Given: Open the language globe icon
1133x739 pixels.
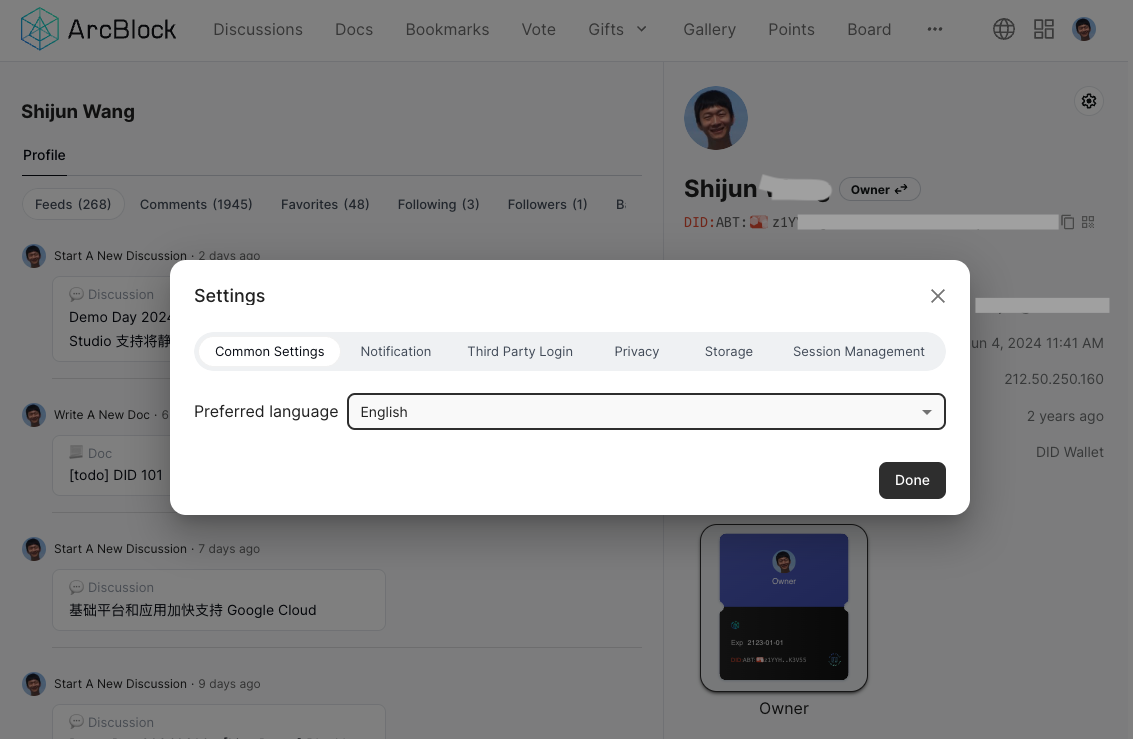Looking at the screenshot, I should [x=1003, y=29].
